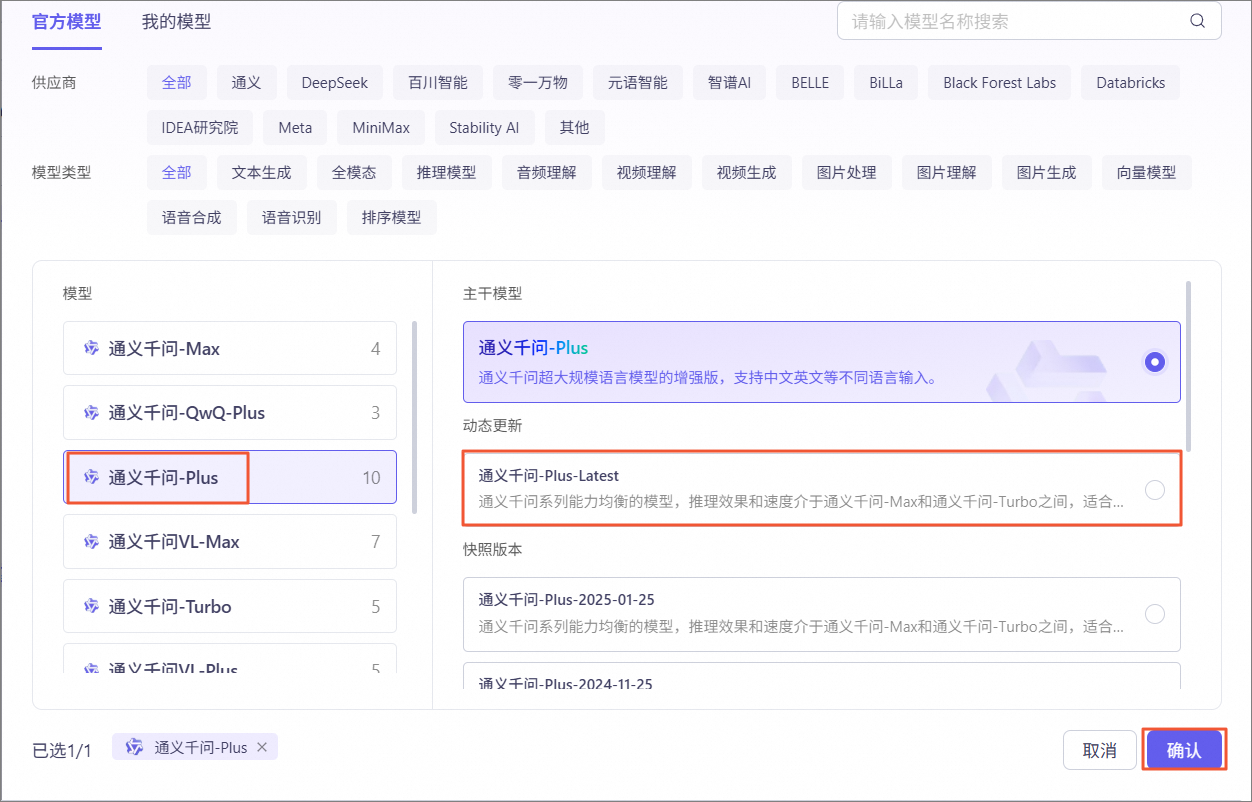Filter model type by 图片处理
Screen dimensions: 1252x802
tap(847, 173)
